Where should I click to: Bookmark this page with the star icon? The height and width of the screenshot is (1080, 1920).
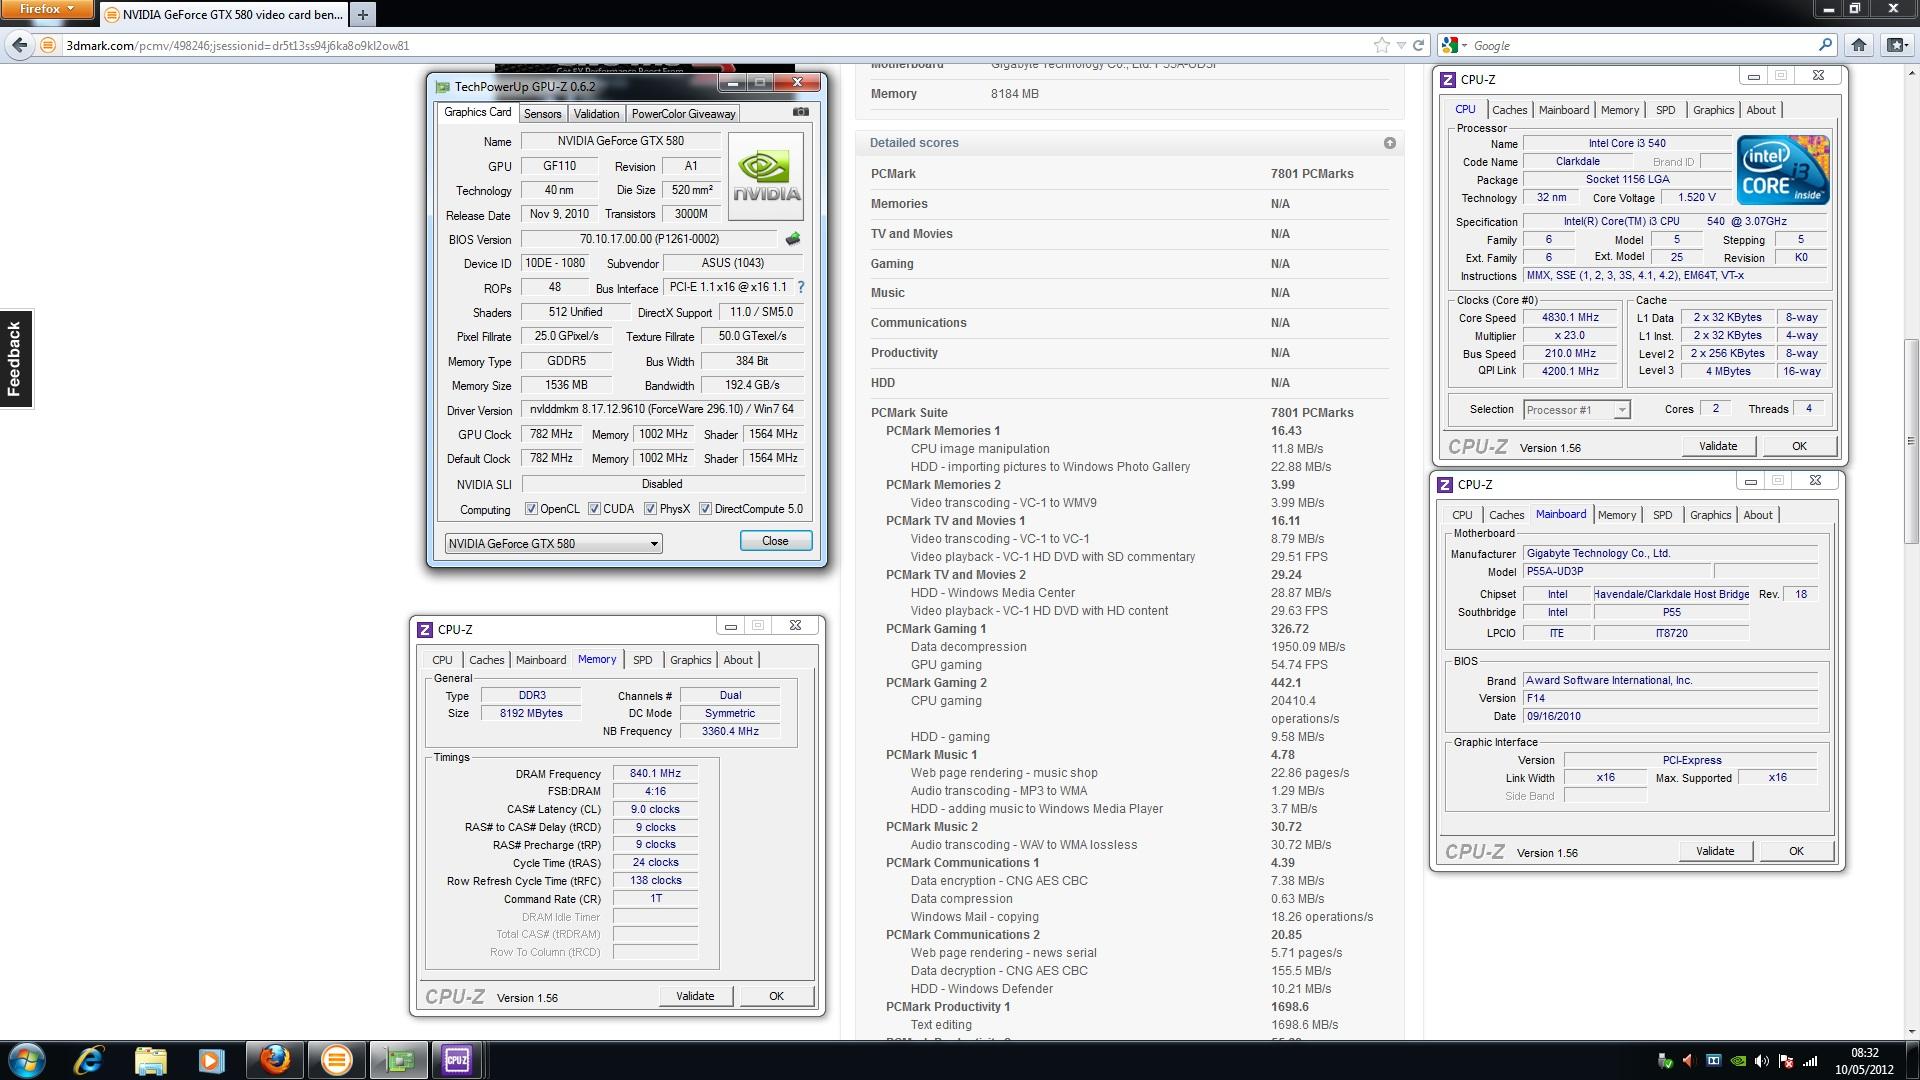click(1381, 45)
